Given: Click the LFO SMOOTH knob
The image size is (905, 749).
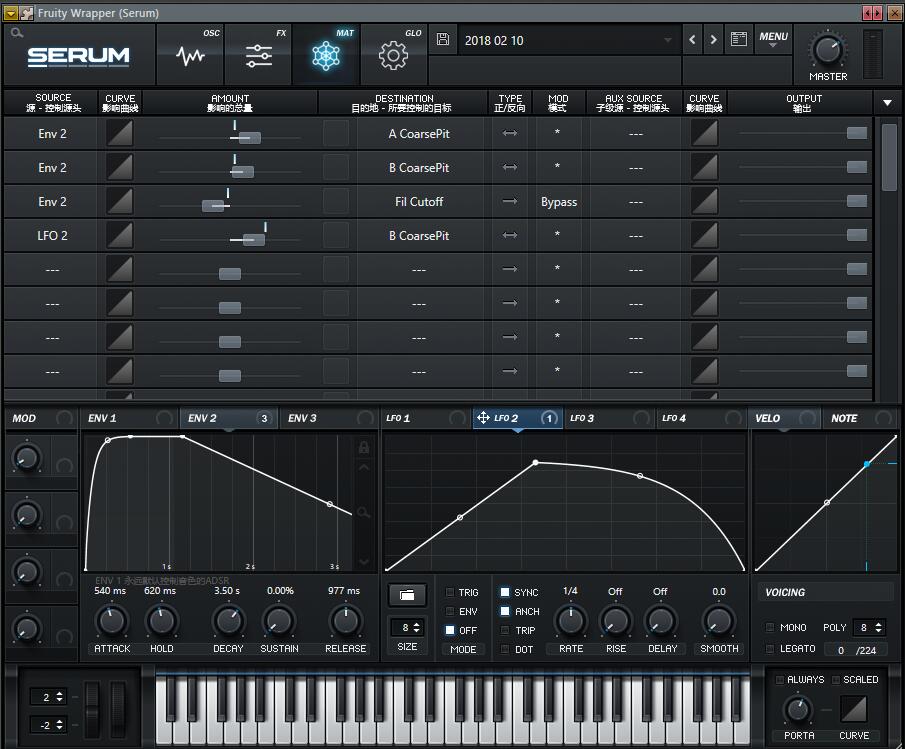Looking at the screenshot, I should click(x=719, y=621).
